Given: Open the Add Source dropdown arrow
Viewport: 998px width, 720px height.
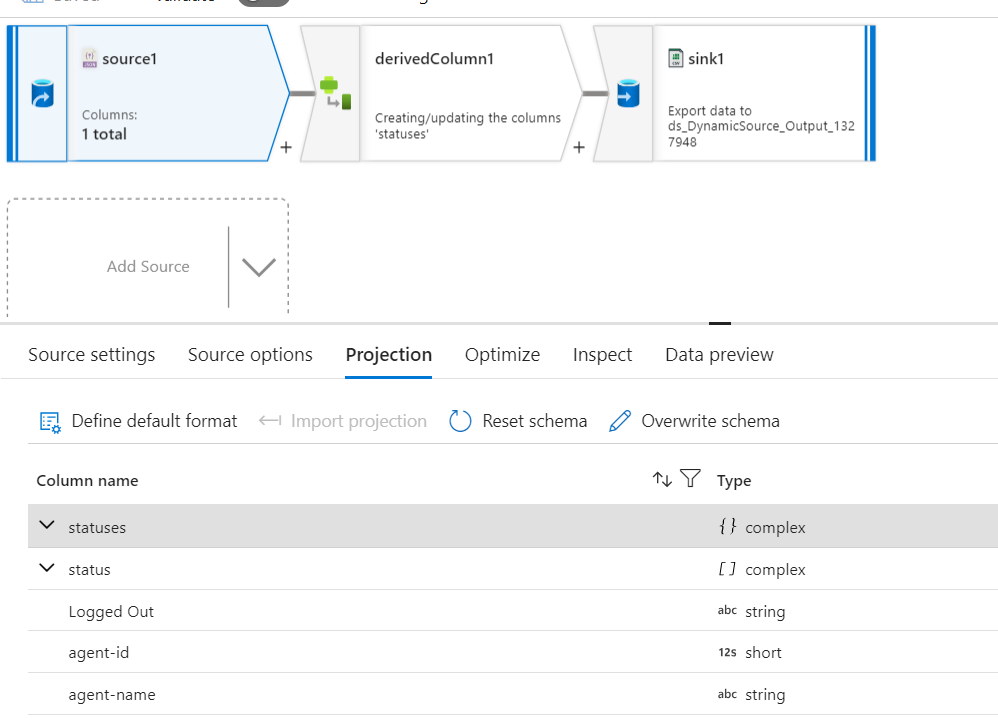Looking at the screenshot, I should [259, 267].
